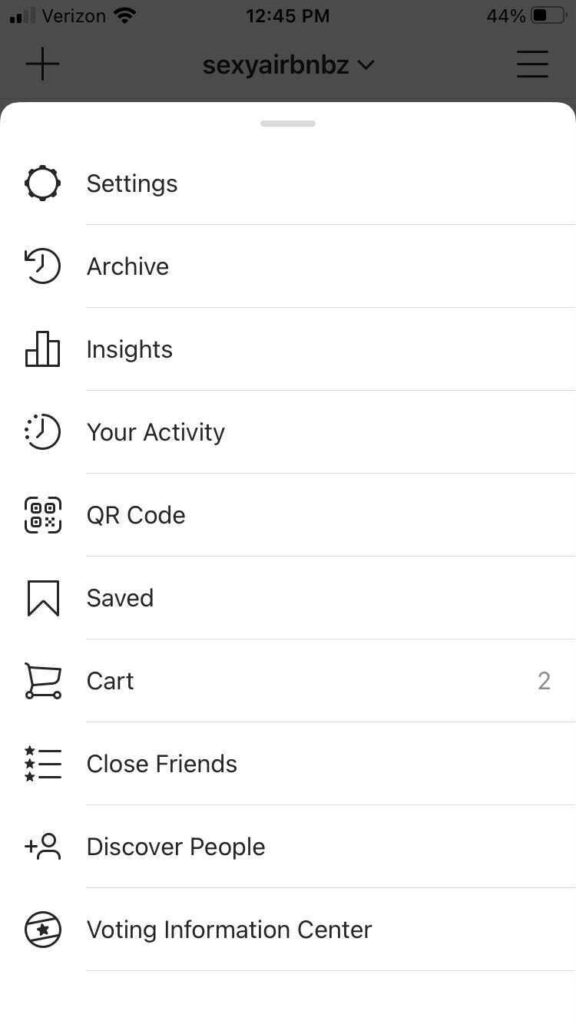Open Discover People via add-person icon
This screenshot has width=576, height=1024.
42,846
